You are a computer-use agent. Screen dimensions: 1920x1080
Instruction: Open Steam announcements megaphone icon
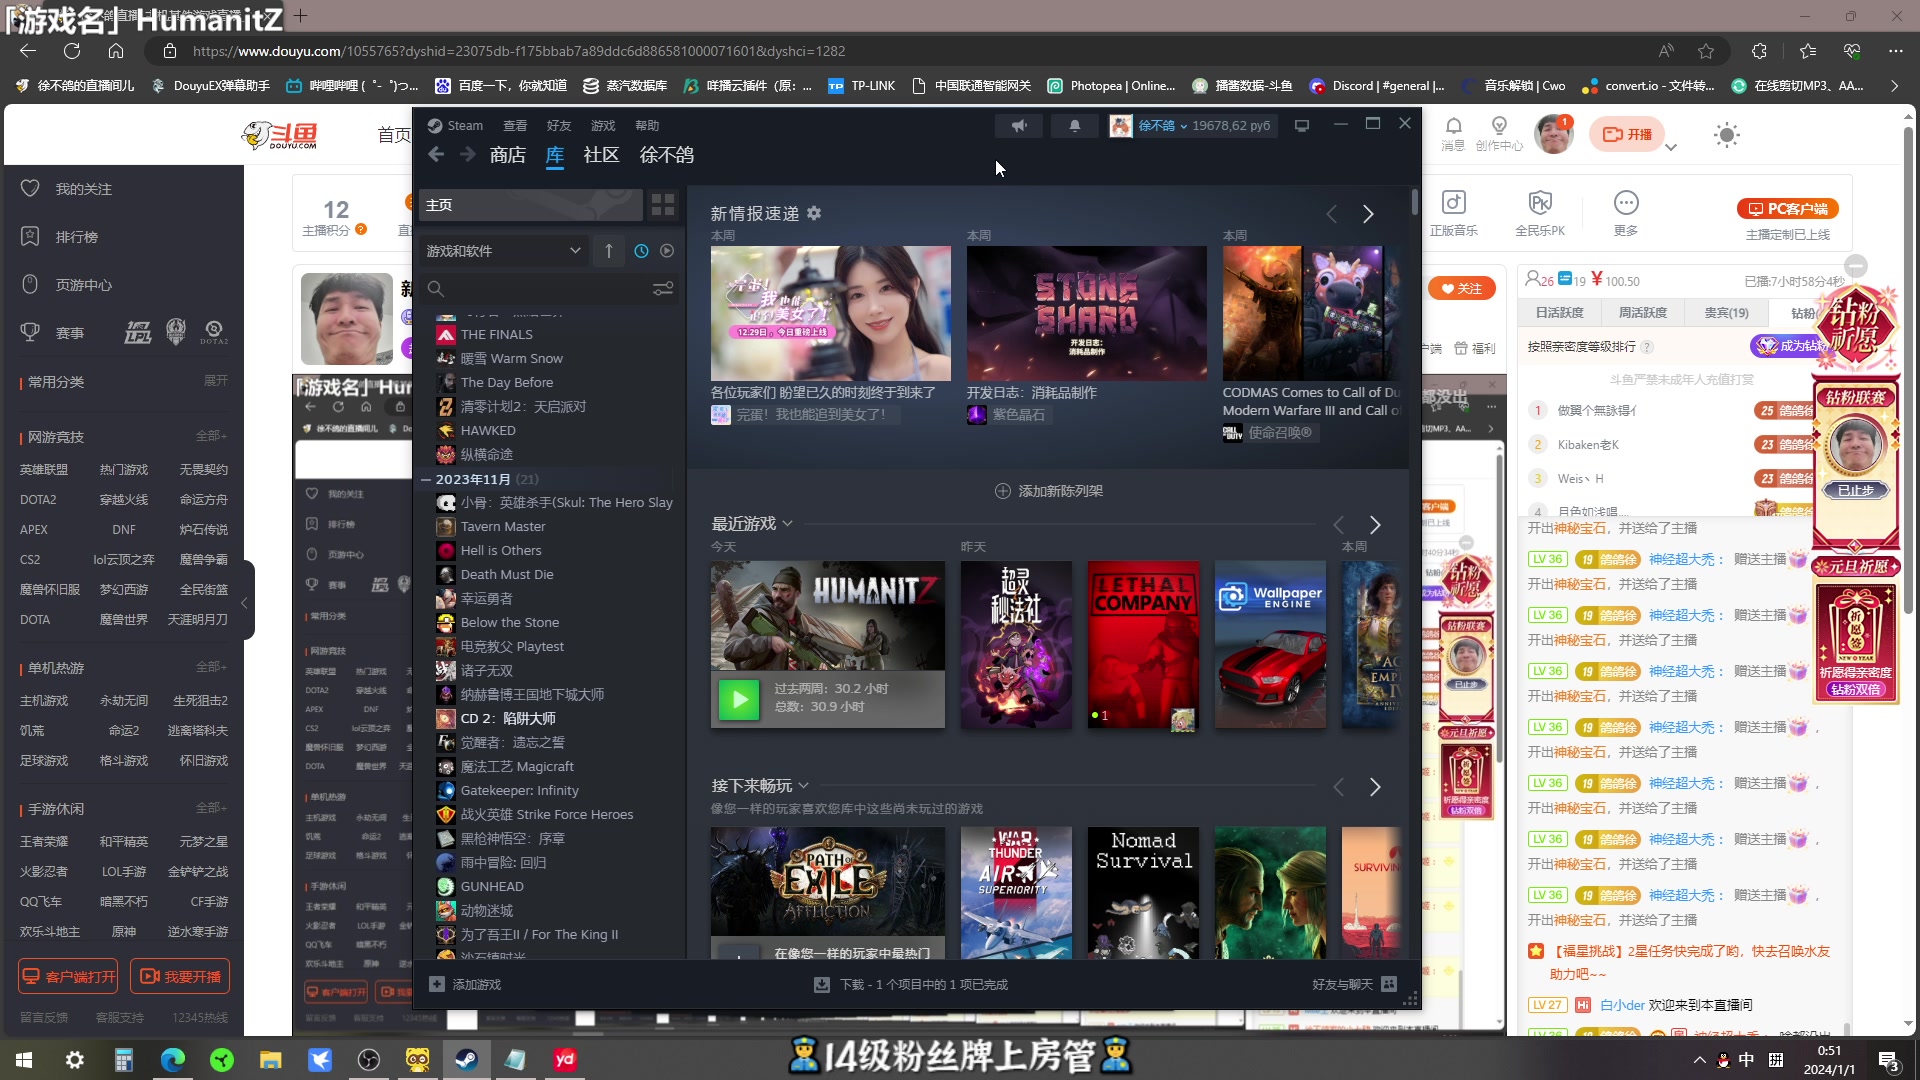coord(1018,126)
